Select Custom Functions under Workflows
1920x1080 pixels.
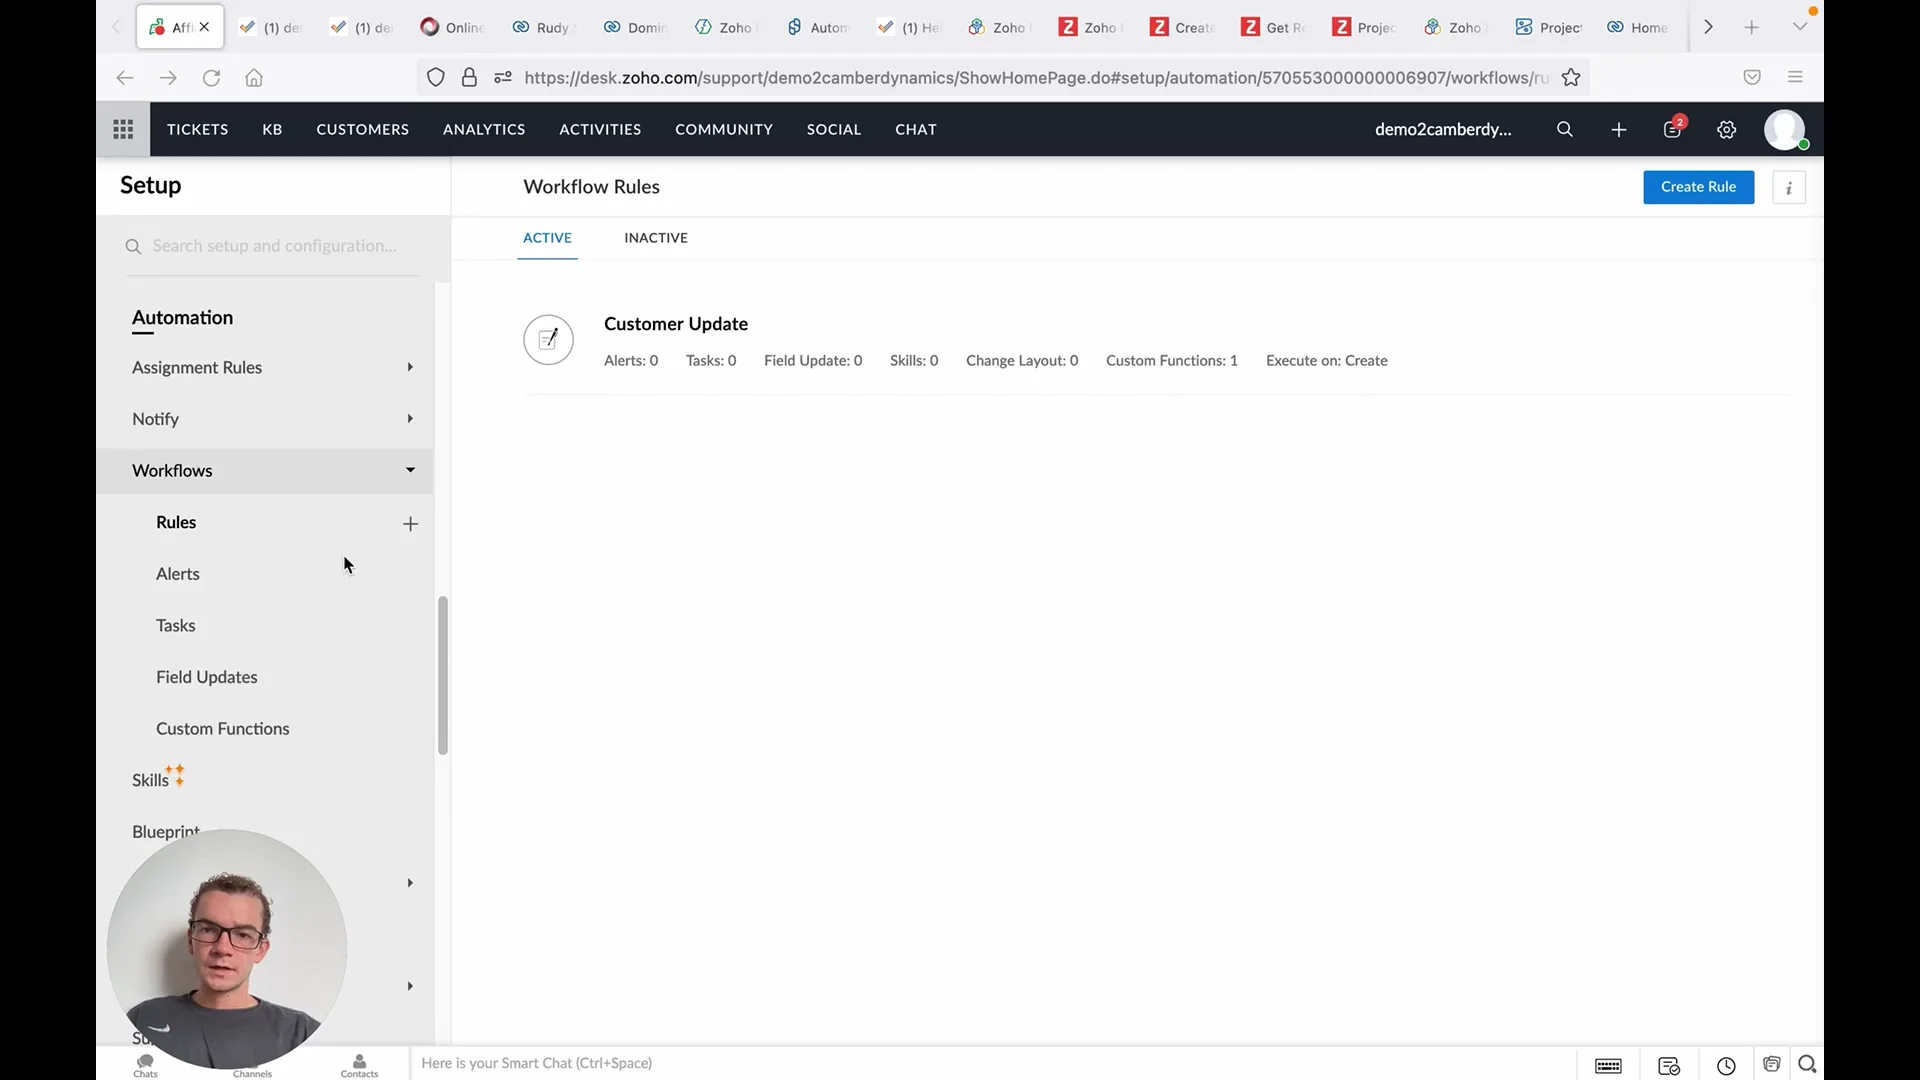223,729
